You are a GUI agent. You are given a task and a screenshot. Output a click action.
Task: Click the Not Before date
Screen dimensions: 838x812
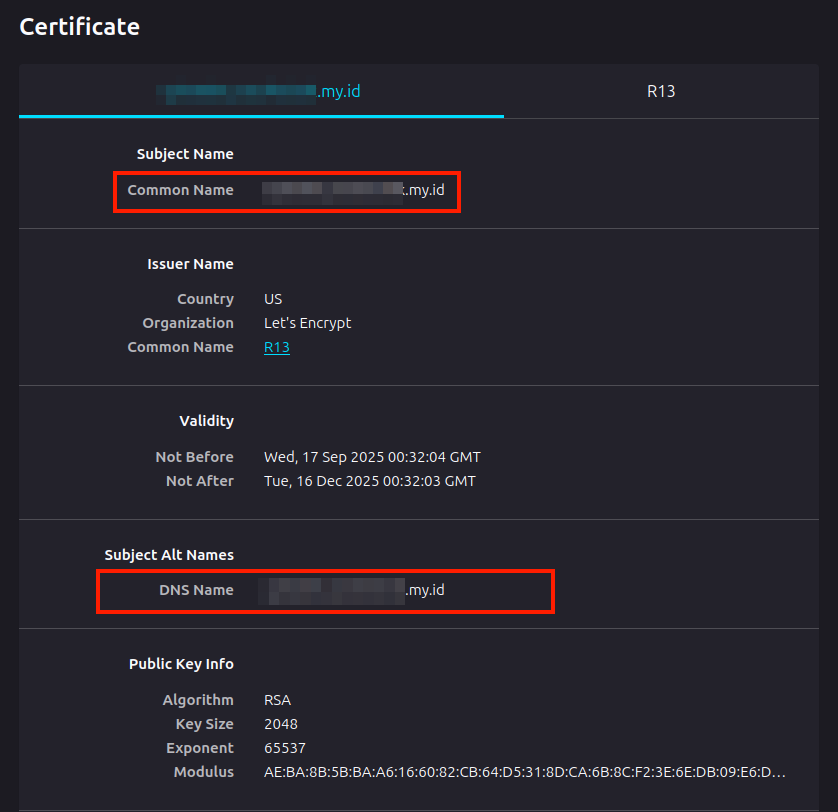click(373, 456)
